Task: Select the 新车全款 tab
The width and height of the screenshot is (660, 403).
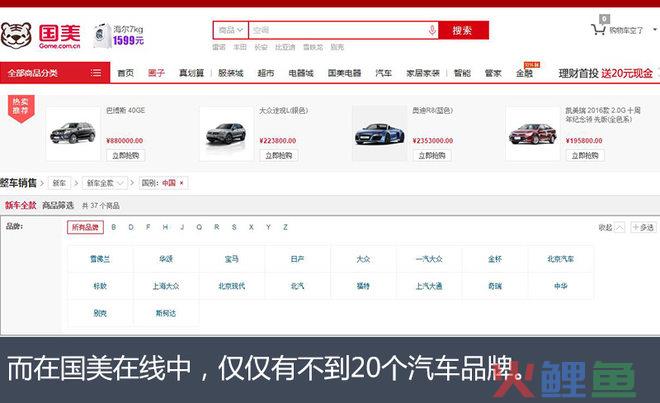Action: coord(20,206)
